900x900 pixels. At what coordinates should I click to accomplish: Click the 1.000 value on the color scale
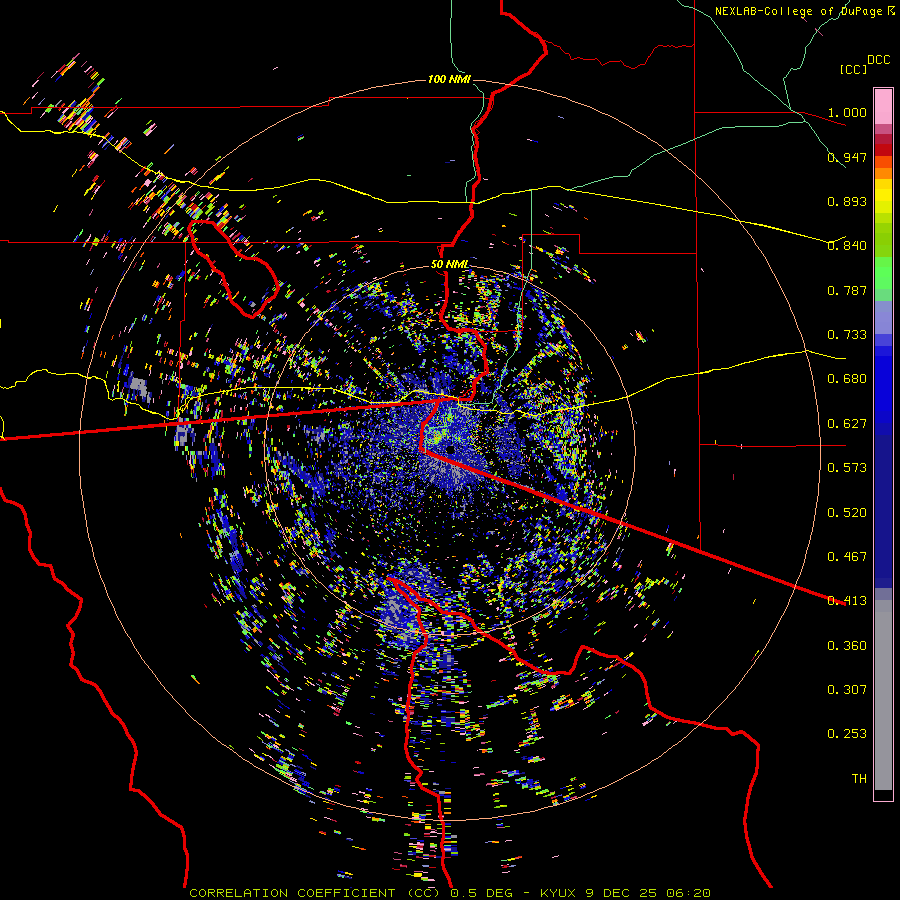[847, 112]
